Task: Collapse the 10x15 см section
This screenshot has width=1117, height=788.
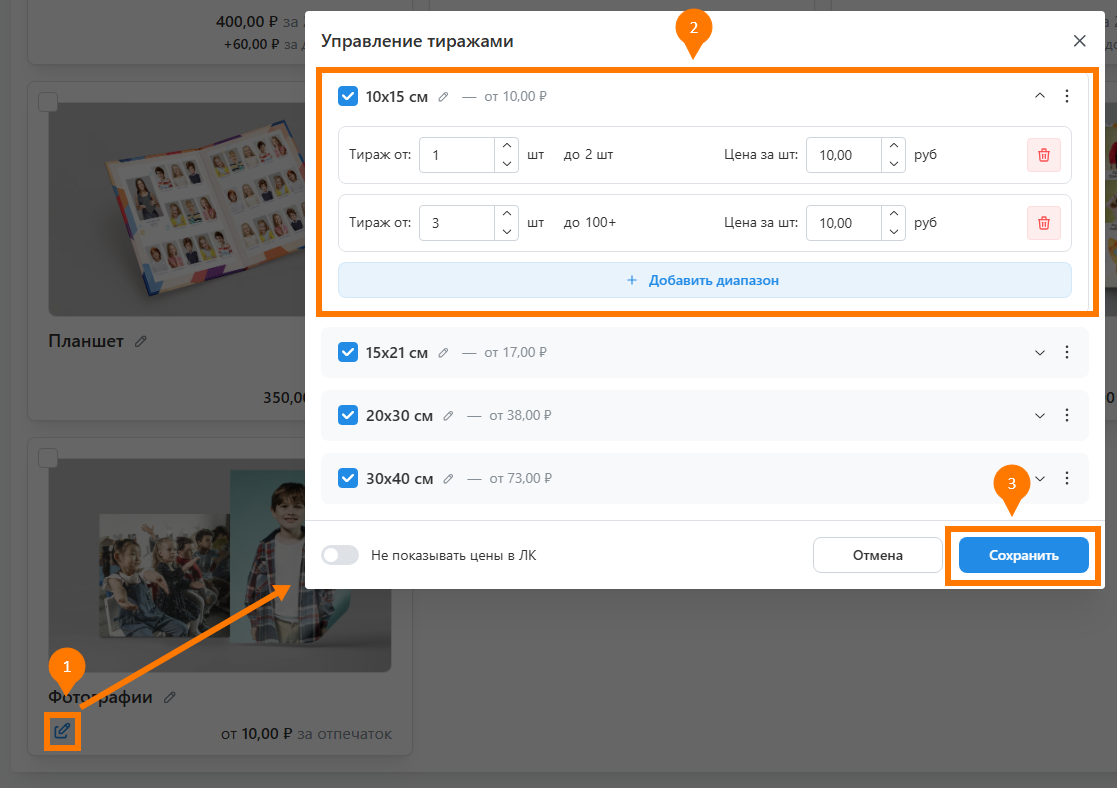Action: coord(1039,96)
